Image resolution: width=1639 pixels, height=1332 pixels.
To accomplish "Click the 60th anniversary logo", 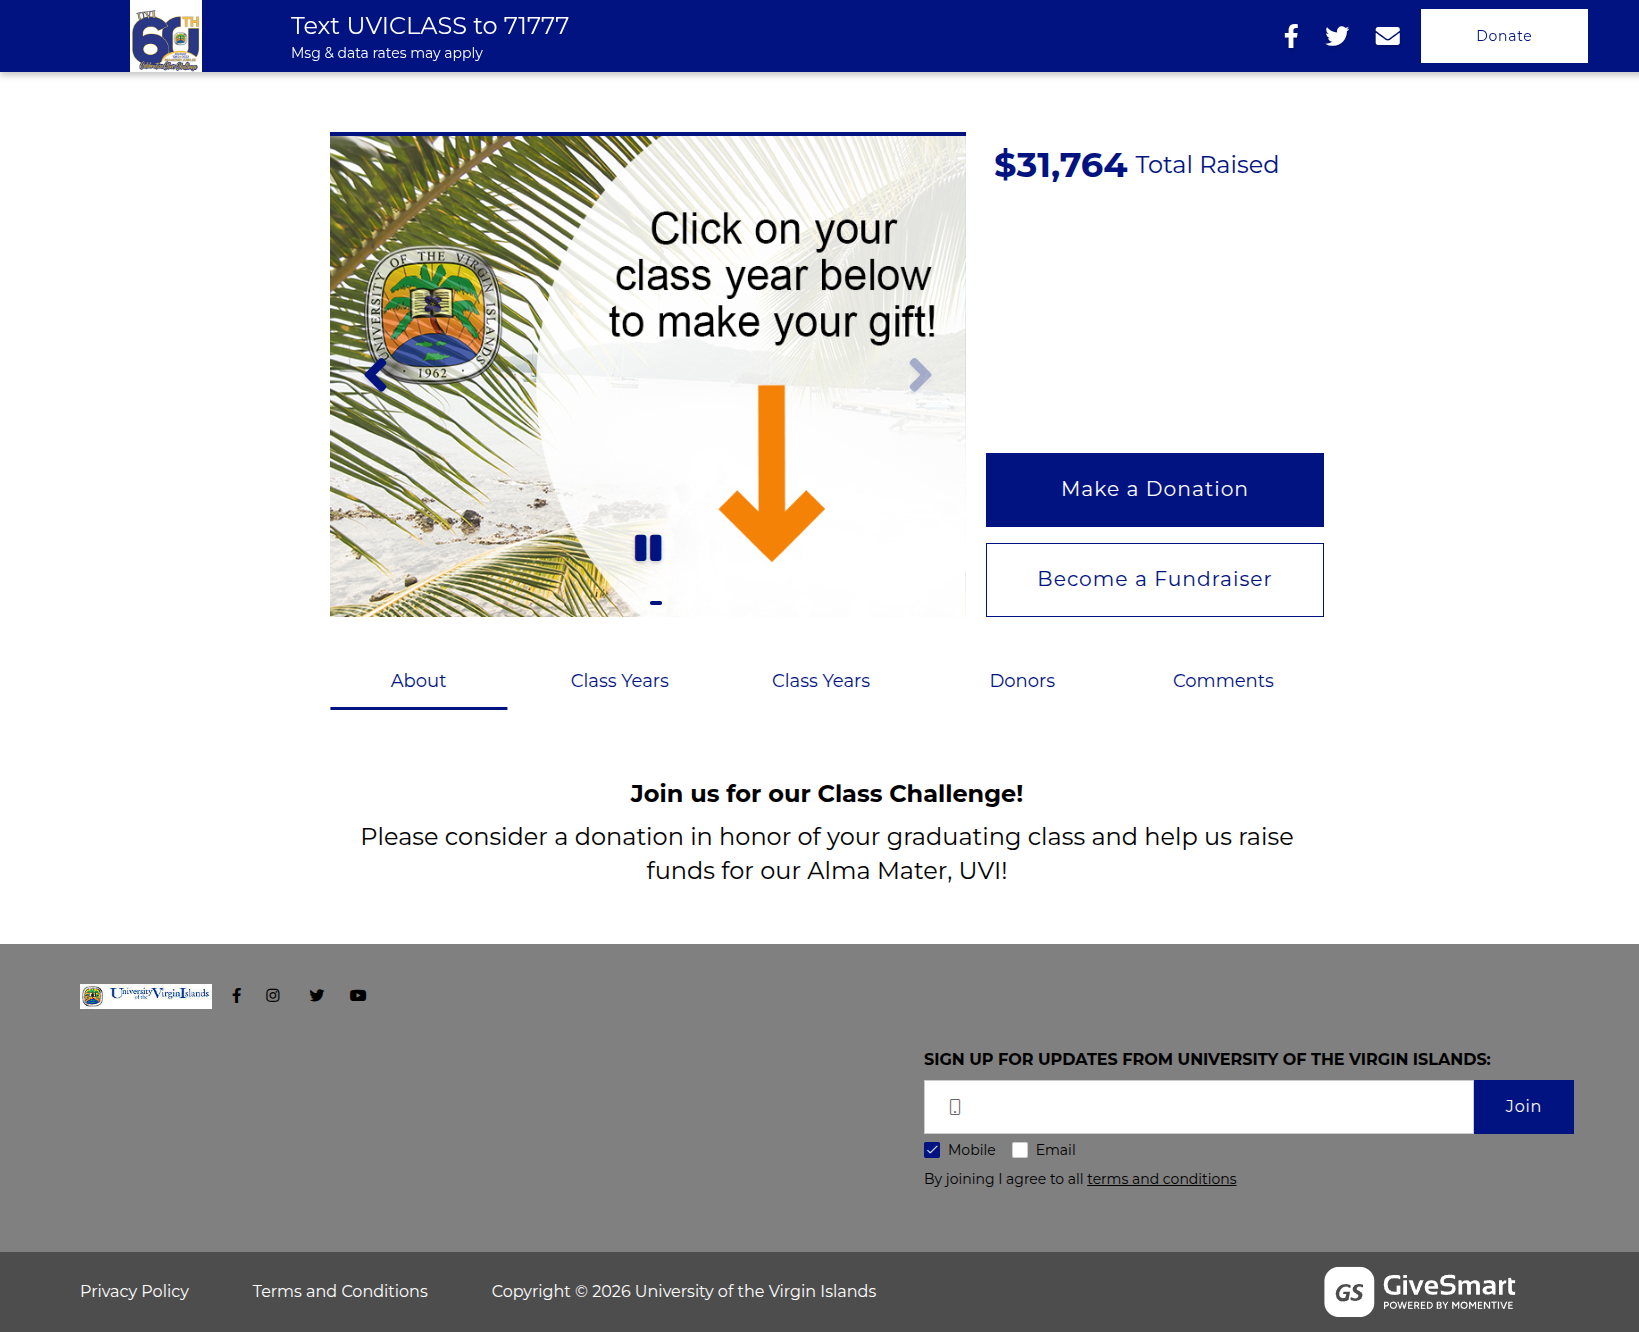I will (x=166, y=36).
